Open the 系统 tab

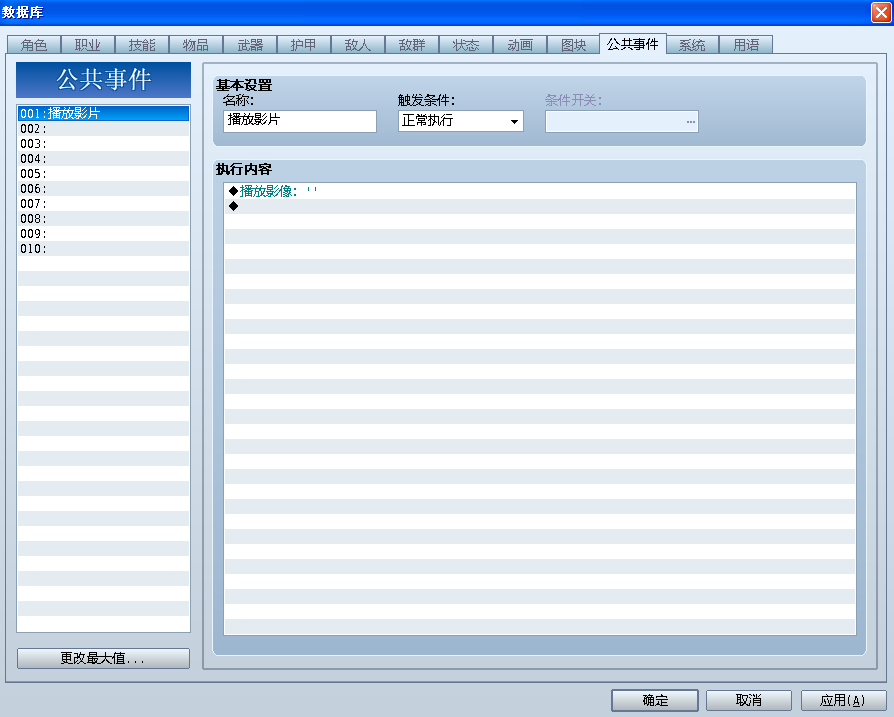(692, 44)
